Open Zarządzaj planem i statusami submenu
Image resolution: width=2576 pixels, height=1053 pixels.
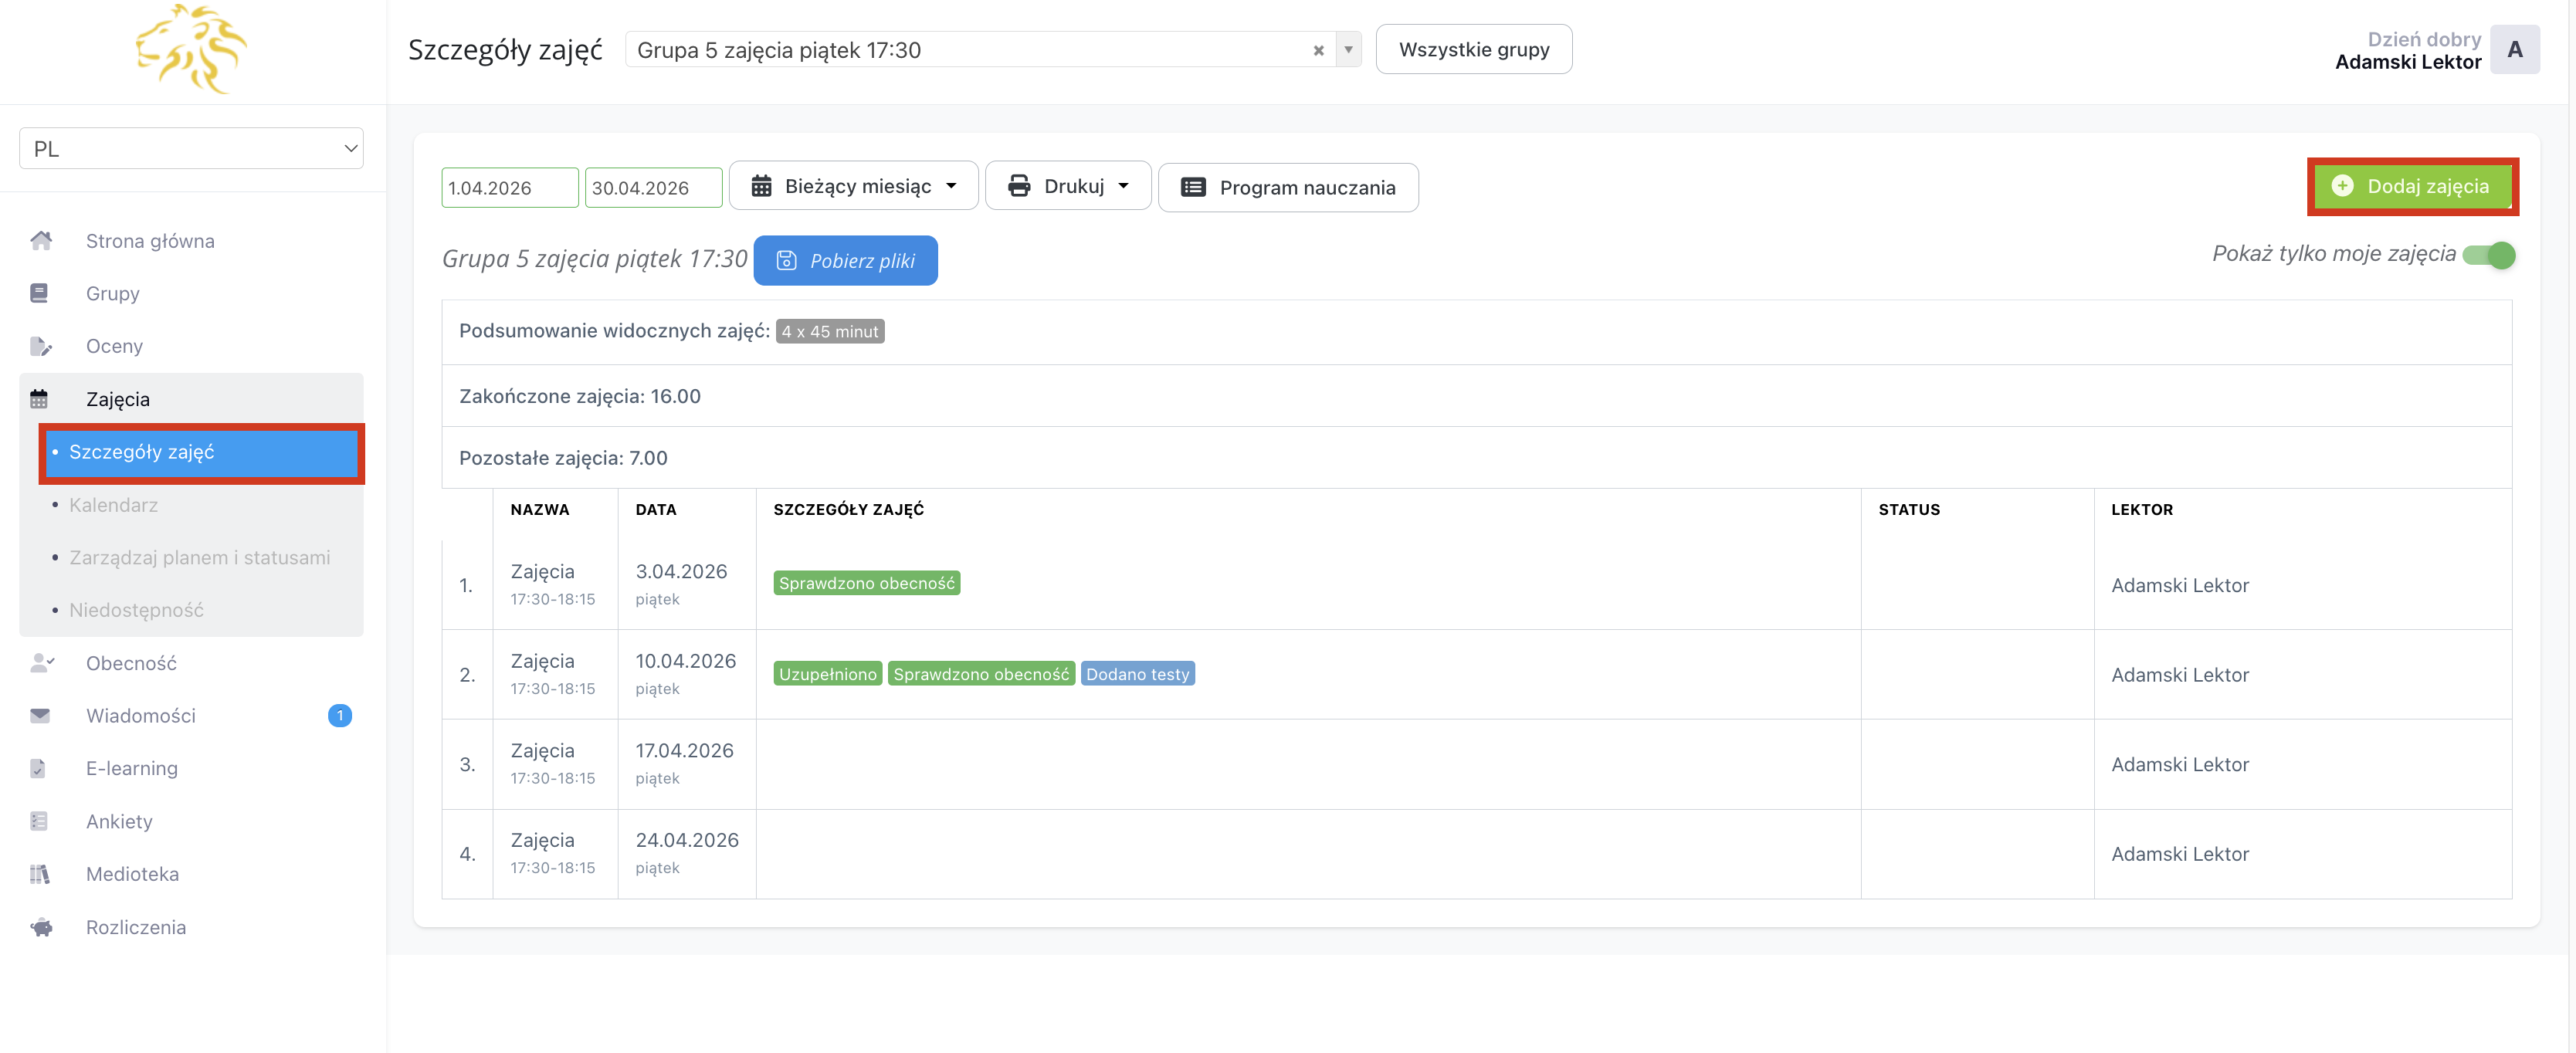point(199,557)
